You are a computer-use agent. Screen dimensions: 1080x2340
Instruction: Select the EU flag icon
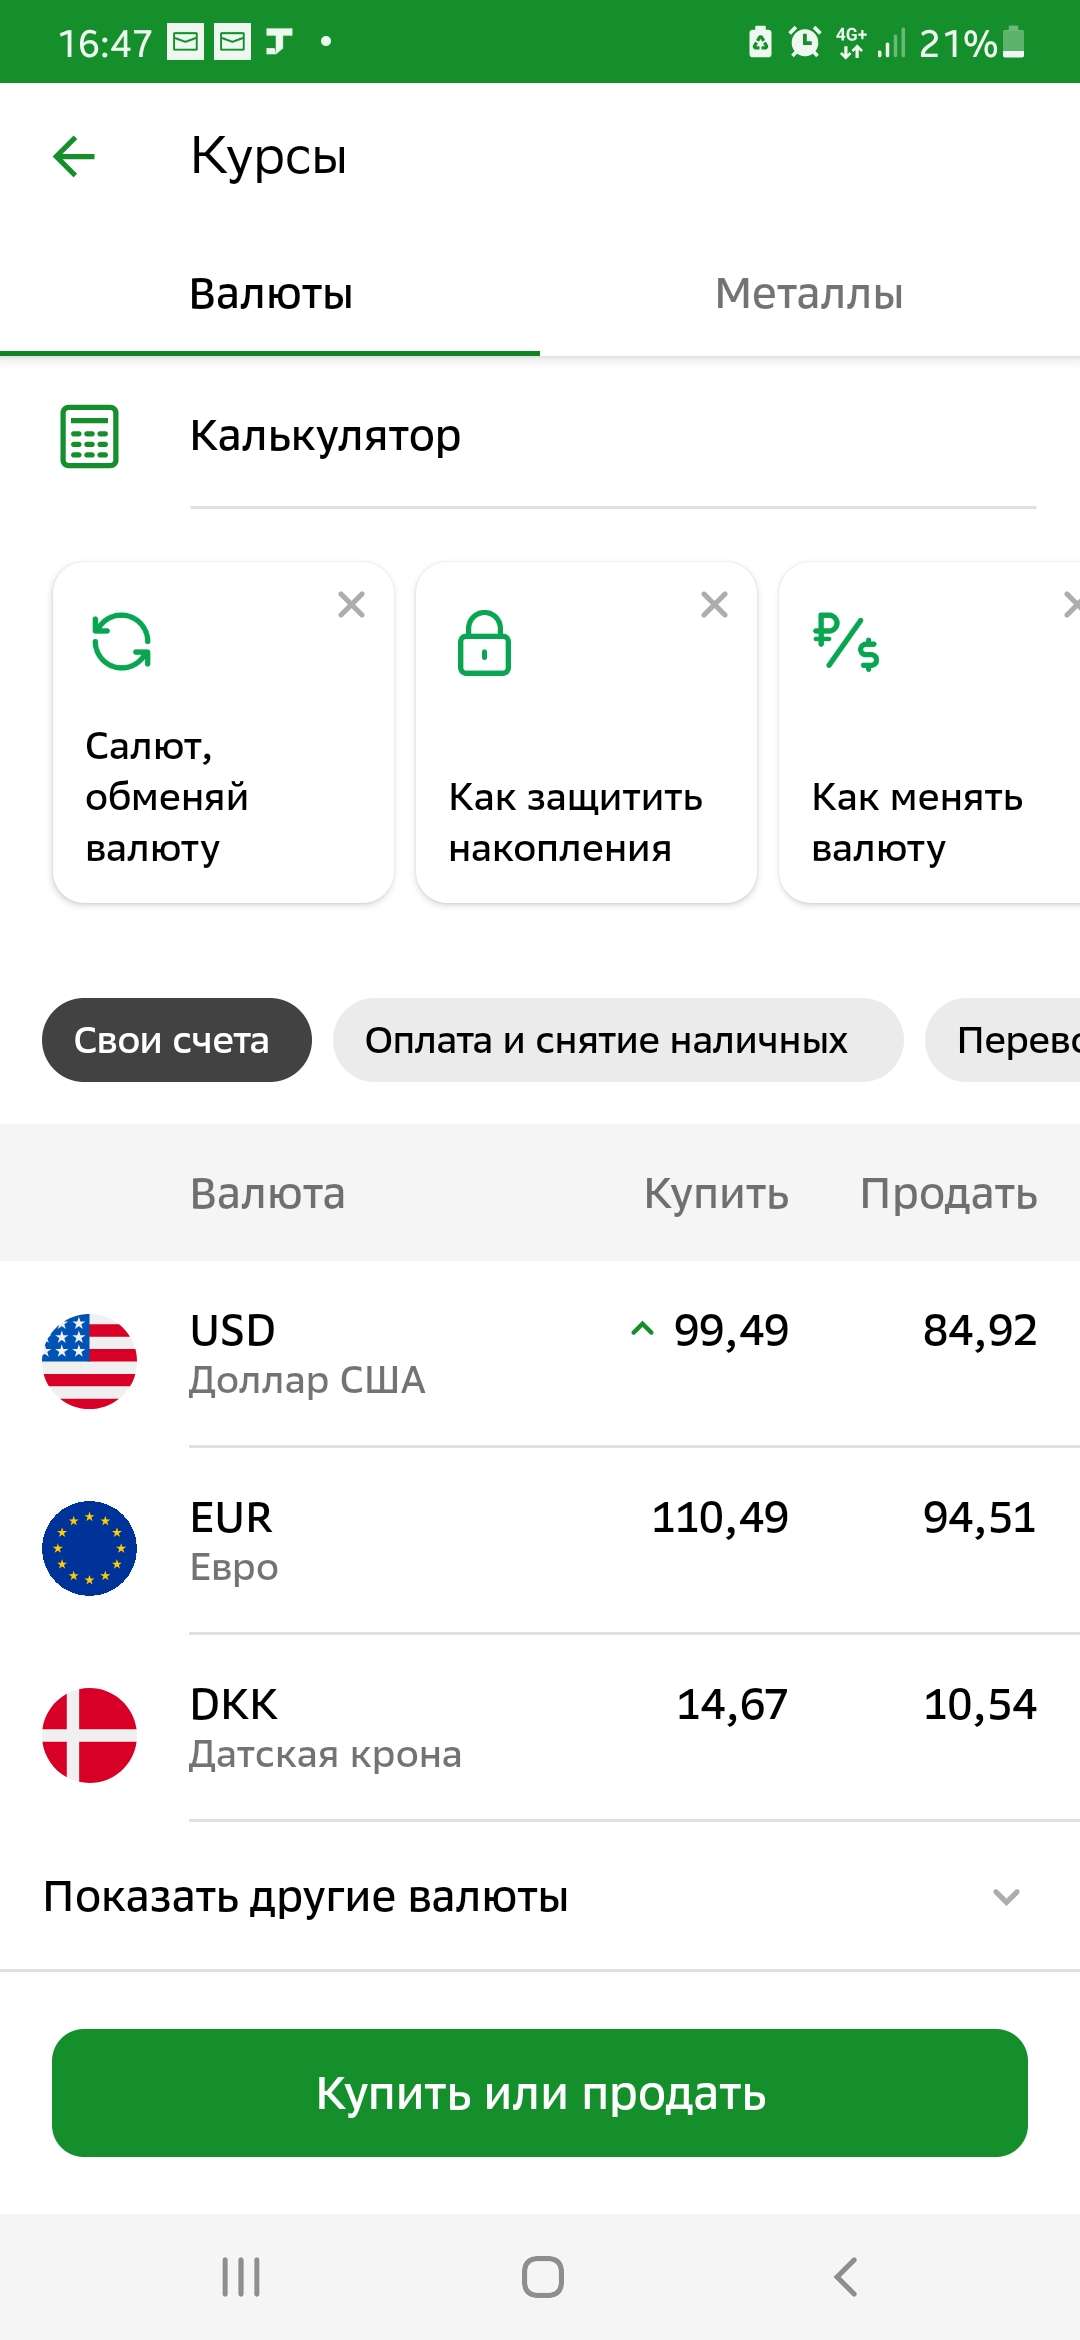[x=90, y=1548]
